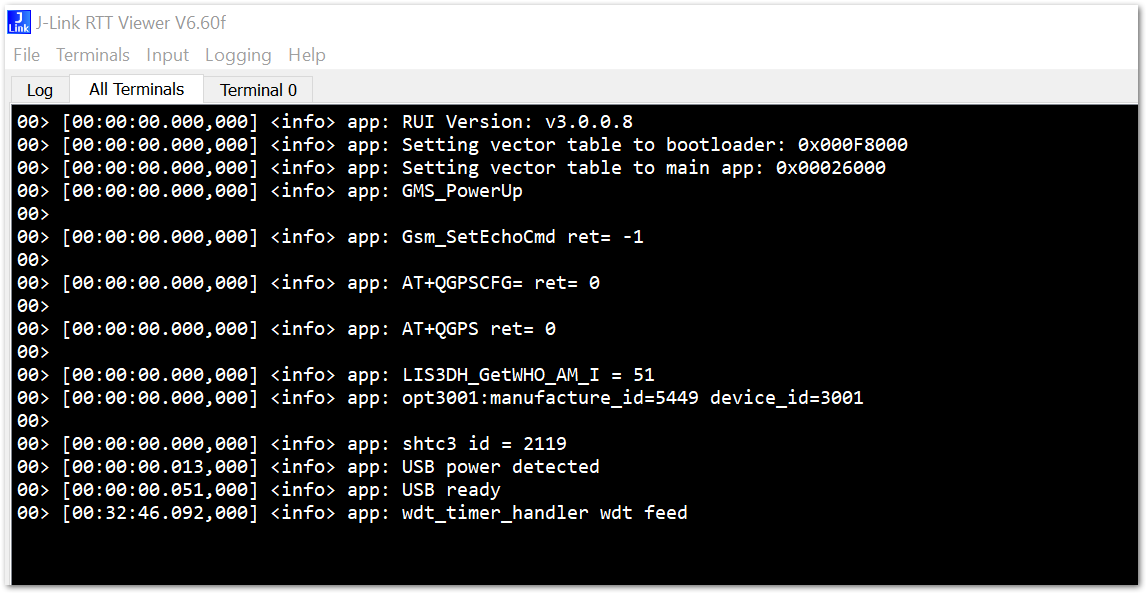The height and width of the screenshot is (594, 1147).
Task: Click the AT+QGPSCFG= ret= 0 line
Action: coord(308,283)
